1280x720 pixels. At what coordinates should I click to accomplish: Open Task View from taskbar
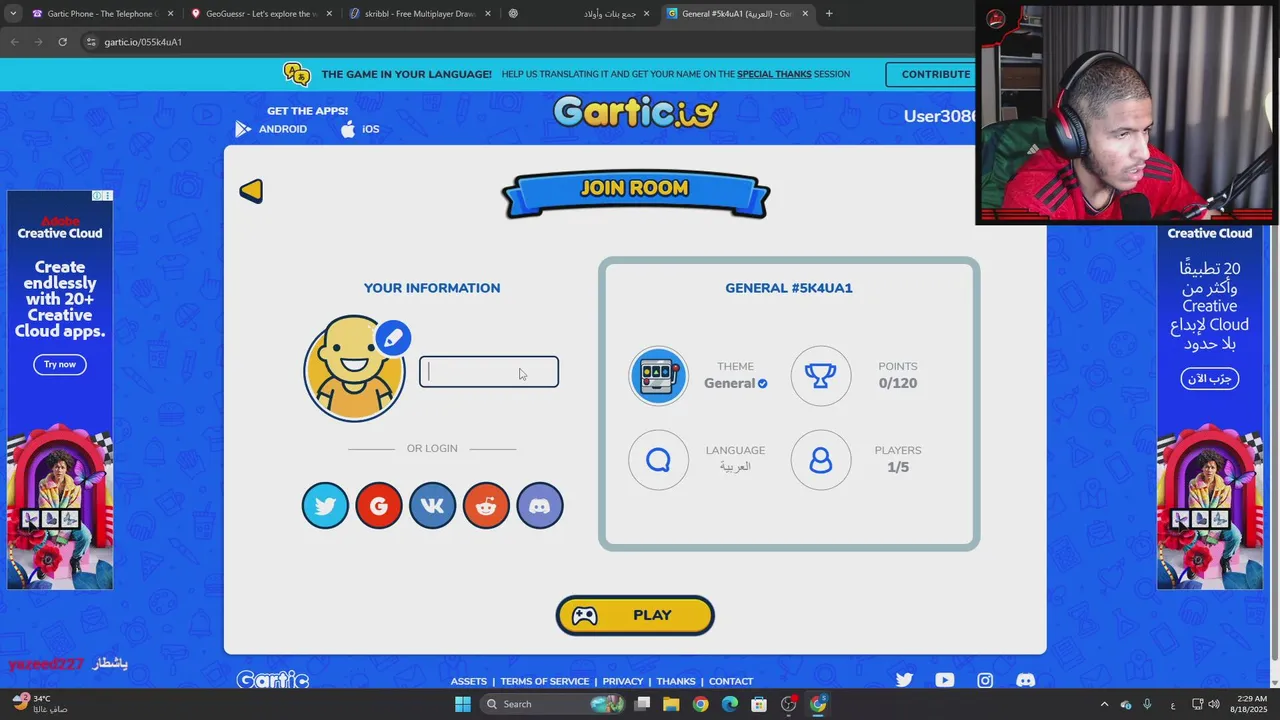(642, 704)
